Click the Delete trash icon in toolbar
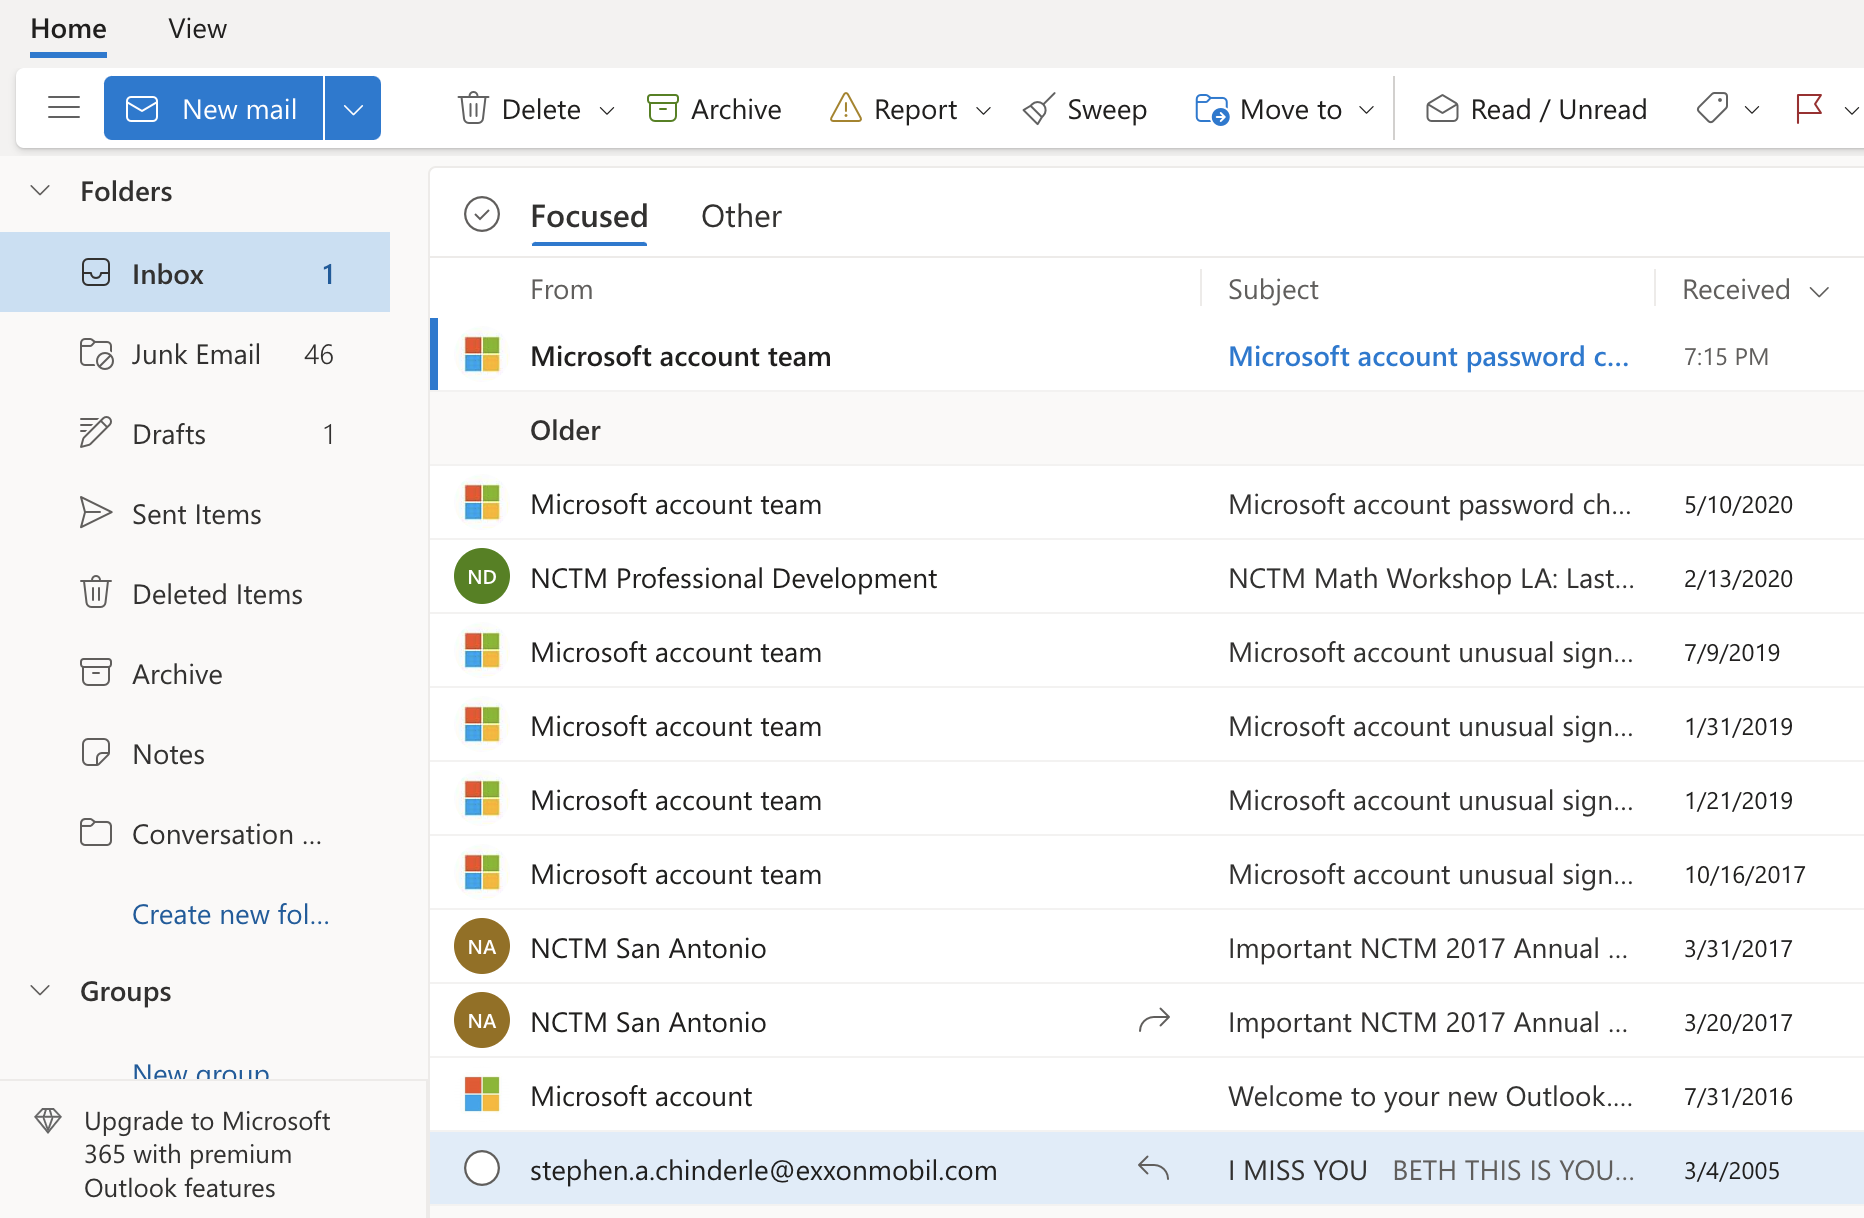 (x=473, y=108)
